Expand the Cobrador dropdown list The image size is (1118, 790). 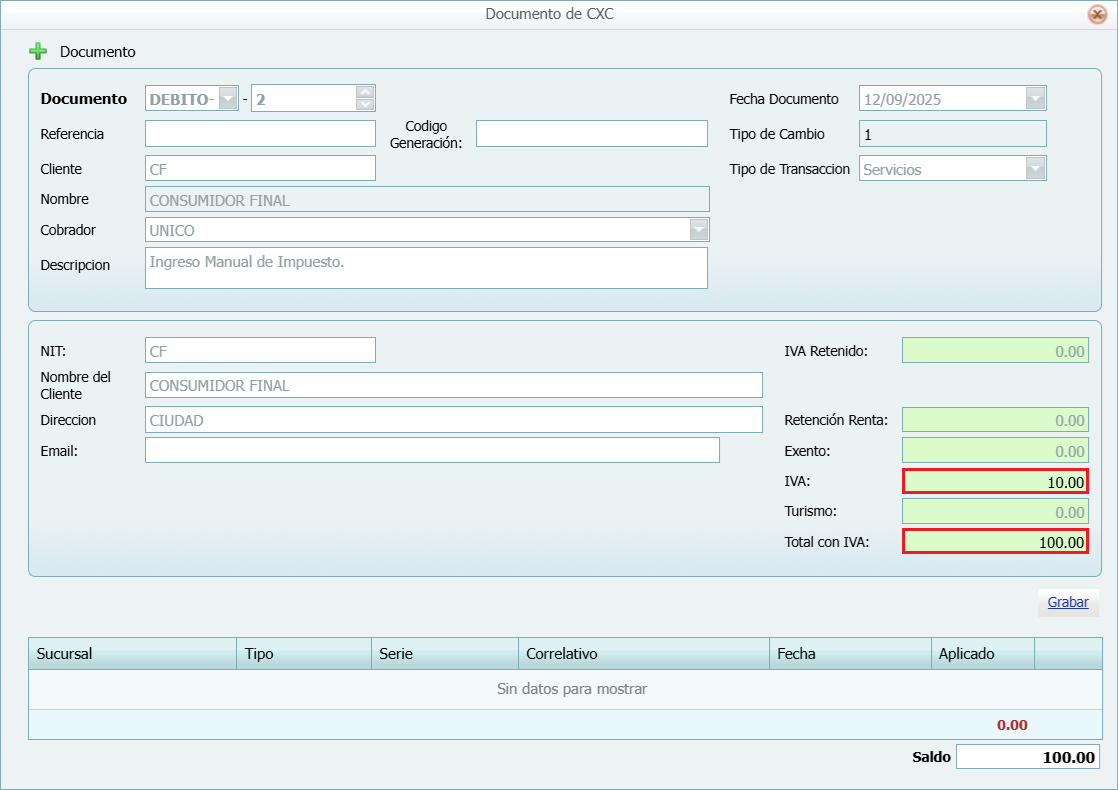point(698,230)
